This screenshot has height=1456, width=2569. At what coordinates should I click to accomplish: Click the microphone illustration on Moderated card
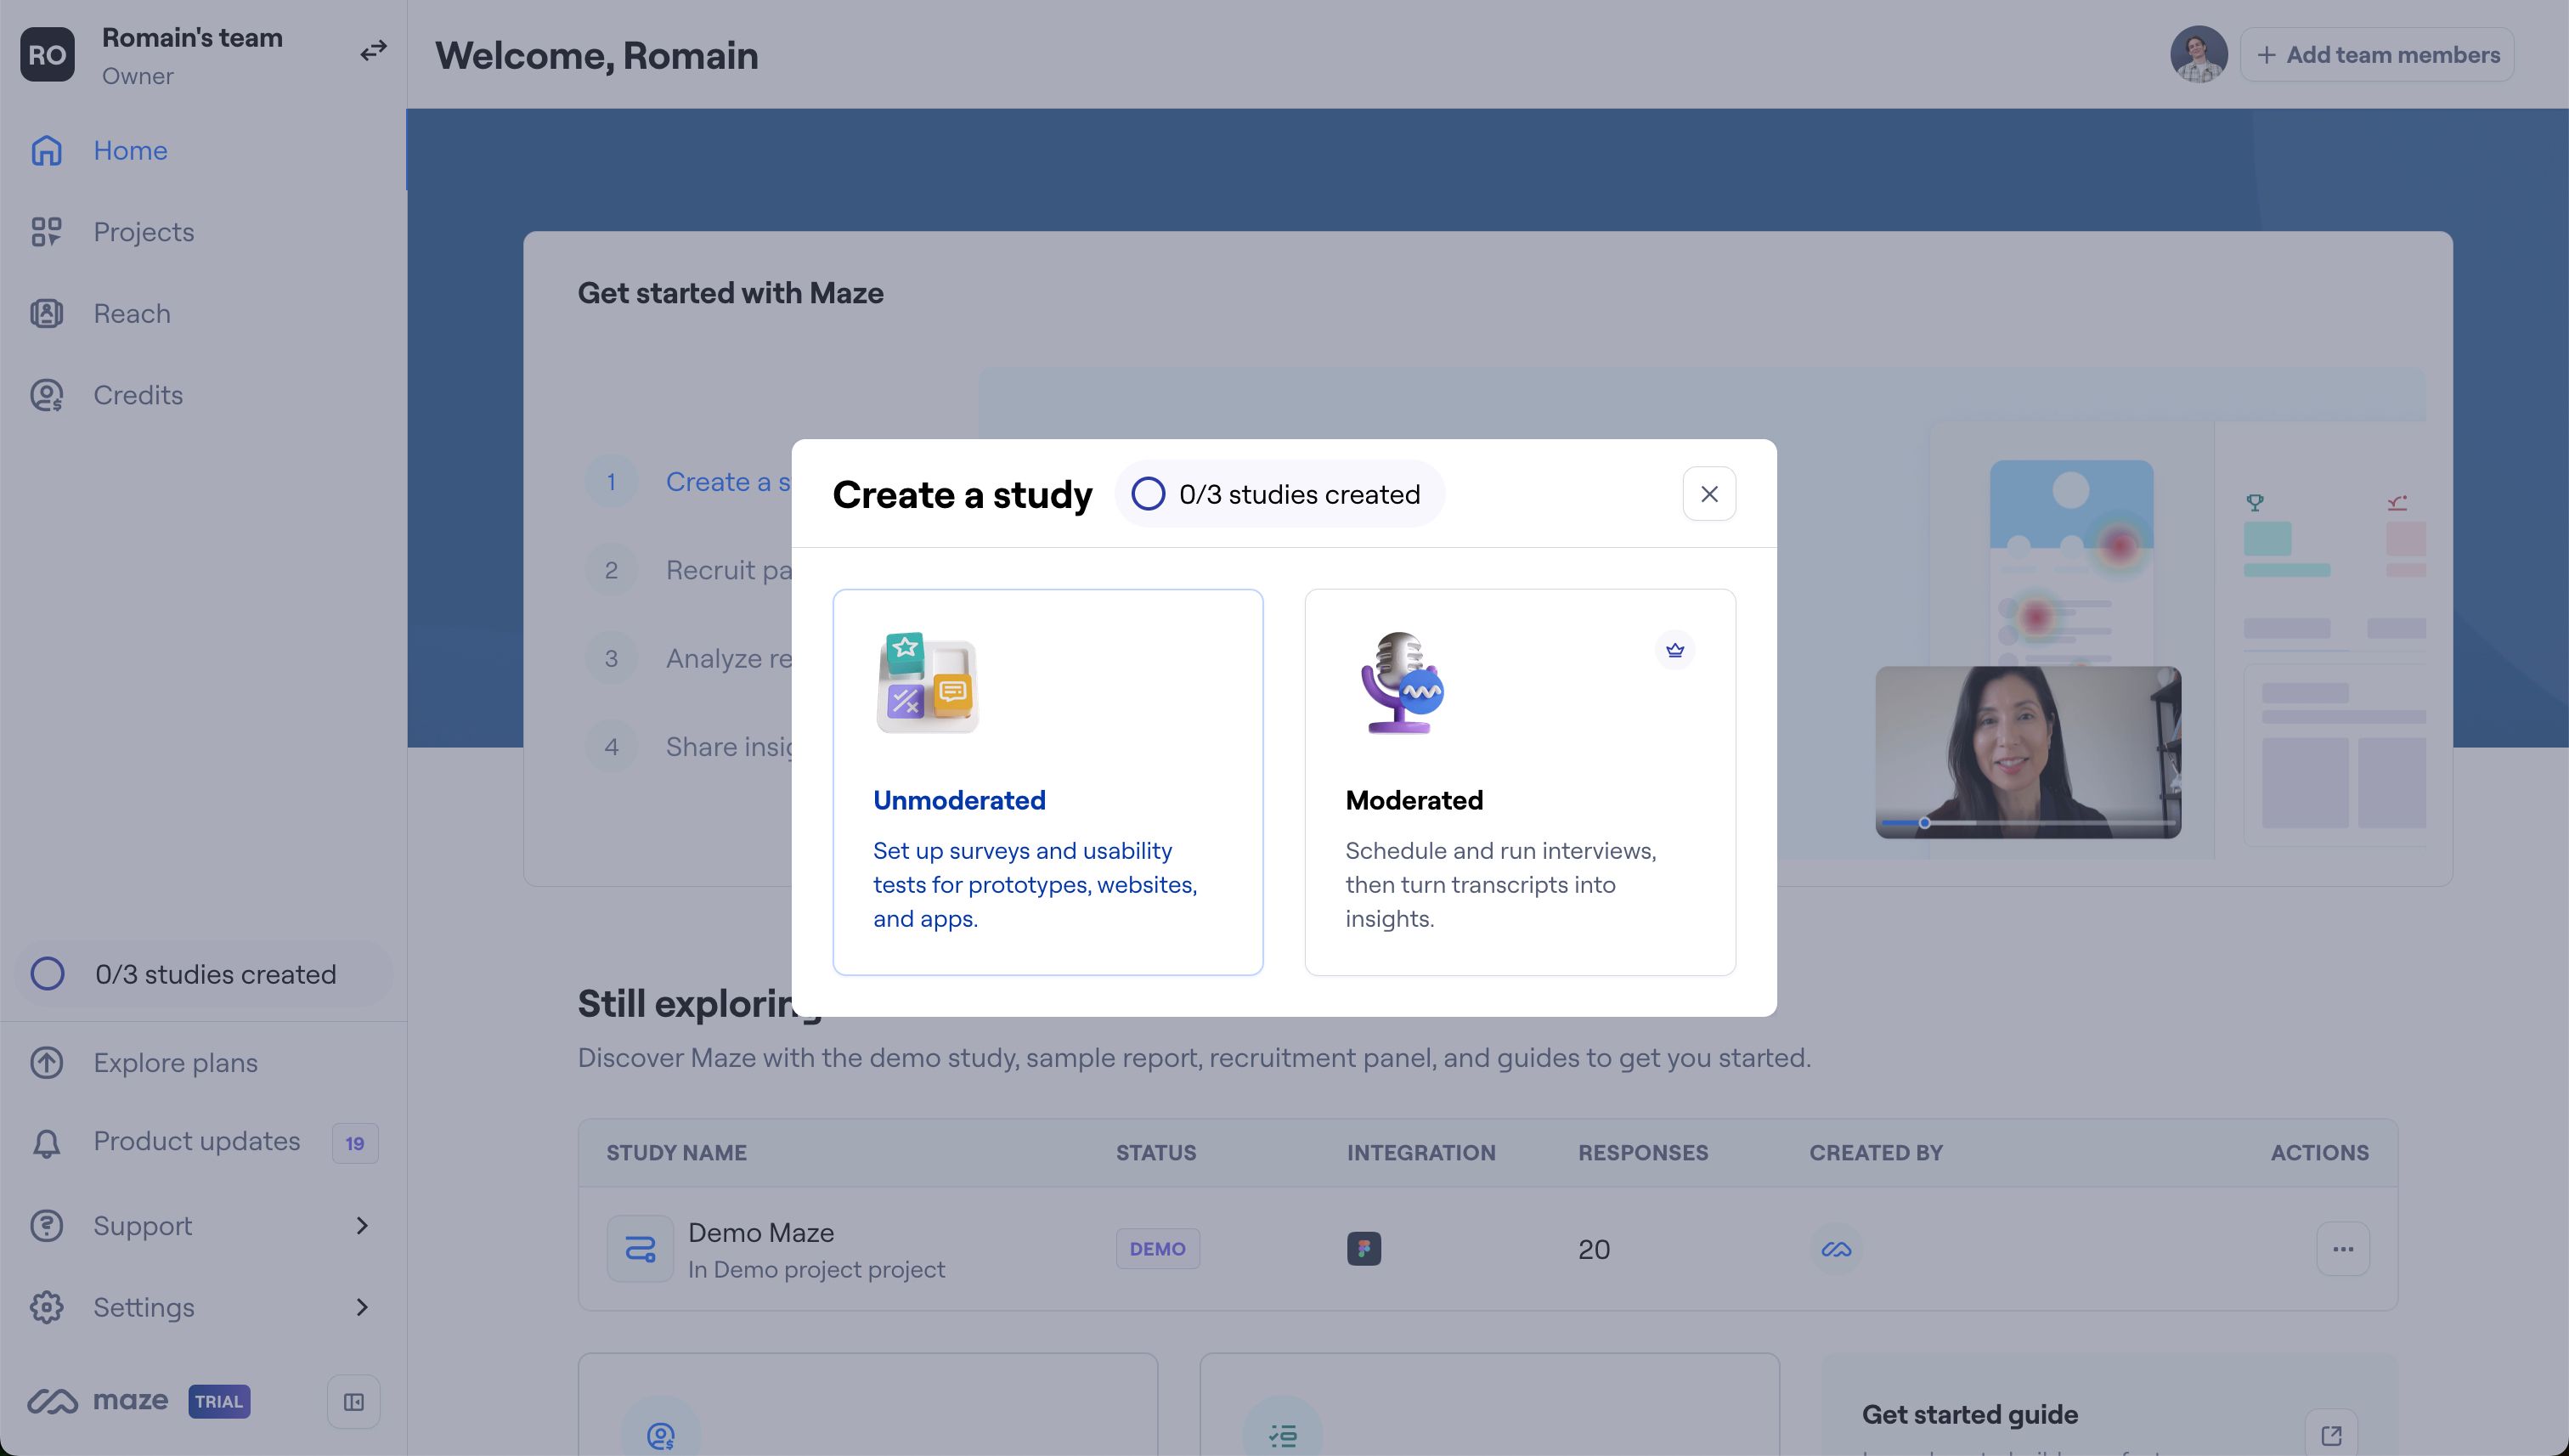[1401, 683]
